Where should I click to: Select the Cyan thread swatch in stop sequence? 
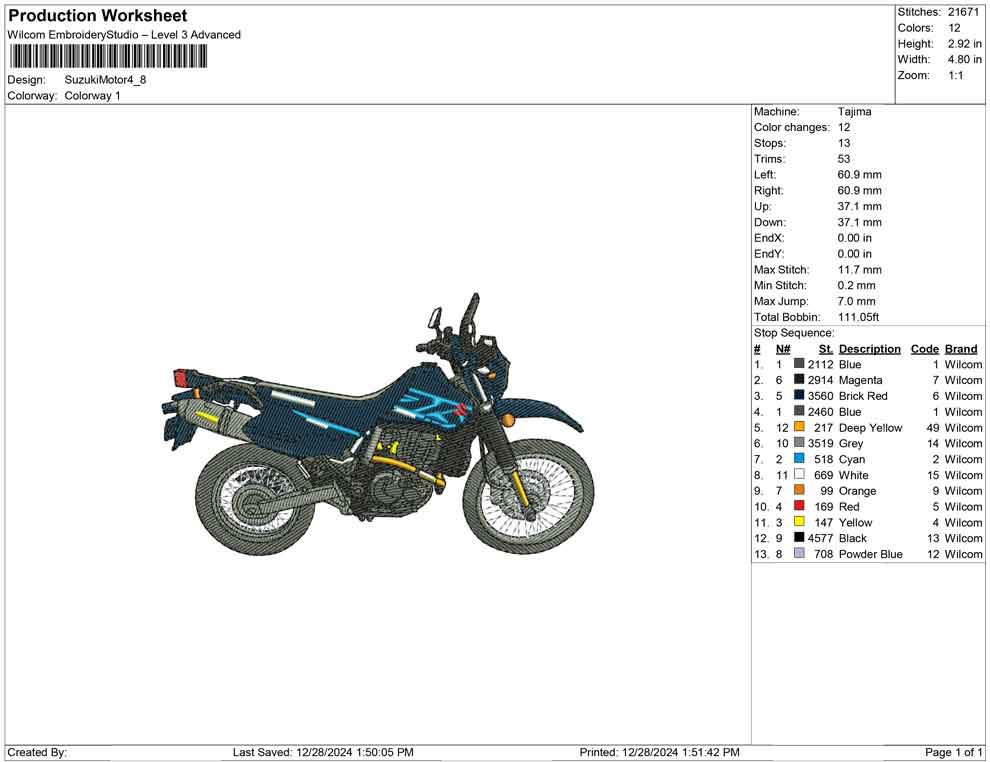tap(800, 459)
